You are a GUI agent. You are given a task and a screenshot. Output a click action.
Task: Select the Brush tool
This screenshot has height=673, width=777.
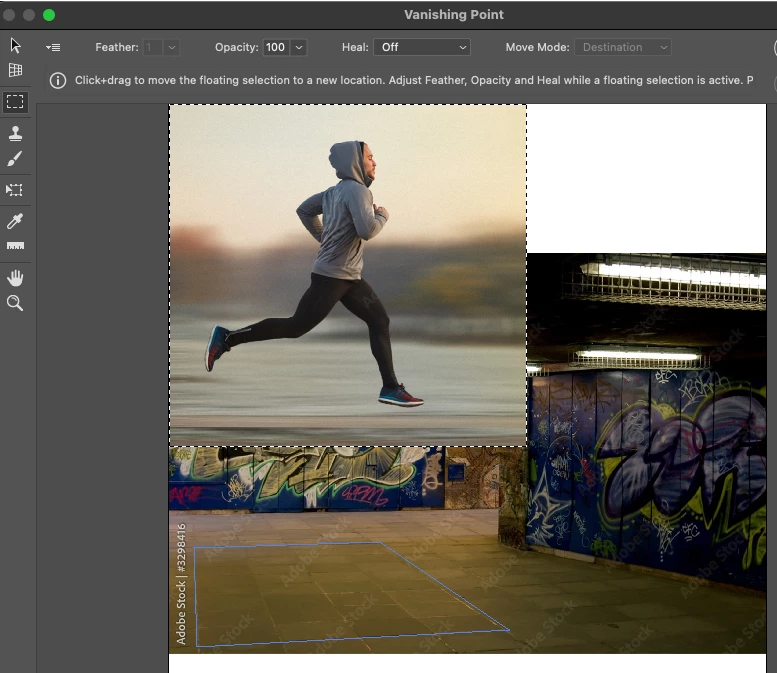15,158
